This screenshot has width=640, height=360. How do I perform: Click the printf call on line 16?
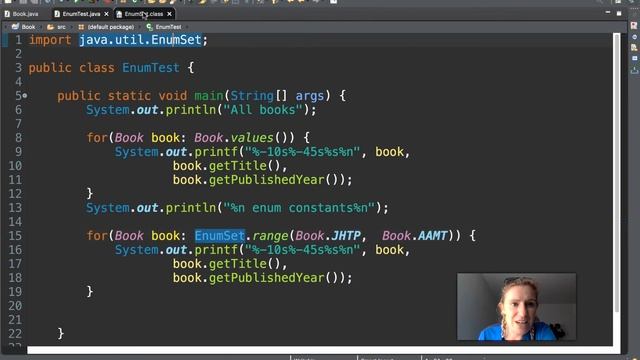(216, 250)
